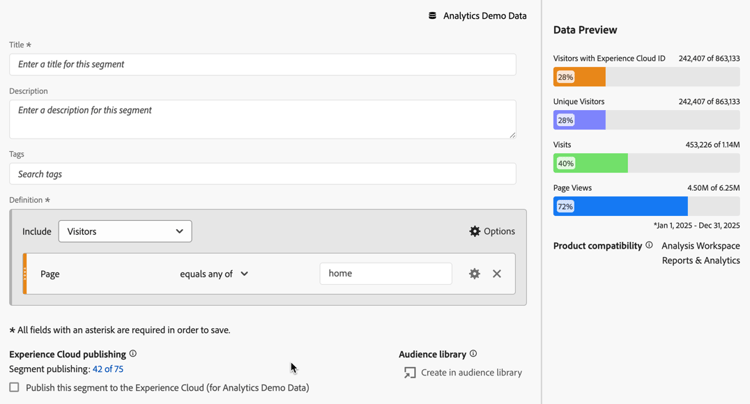
Task: Click the Analytics Demo Data database icon
Action: click(x=432, y=16)
